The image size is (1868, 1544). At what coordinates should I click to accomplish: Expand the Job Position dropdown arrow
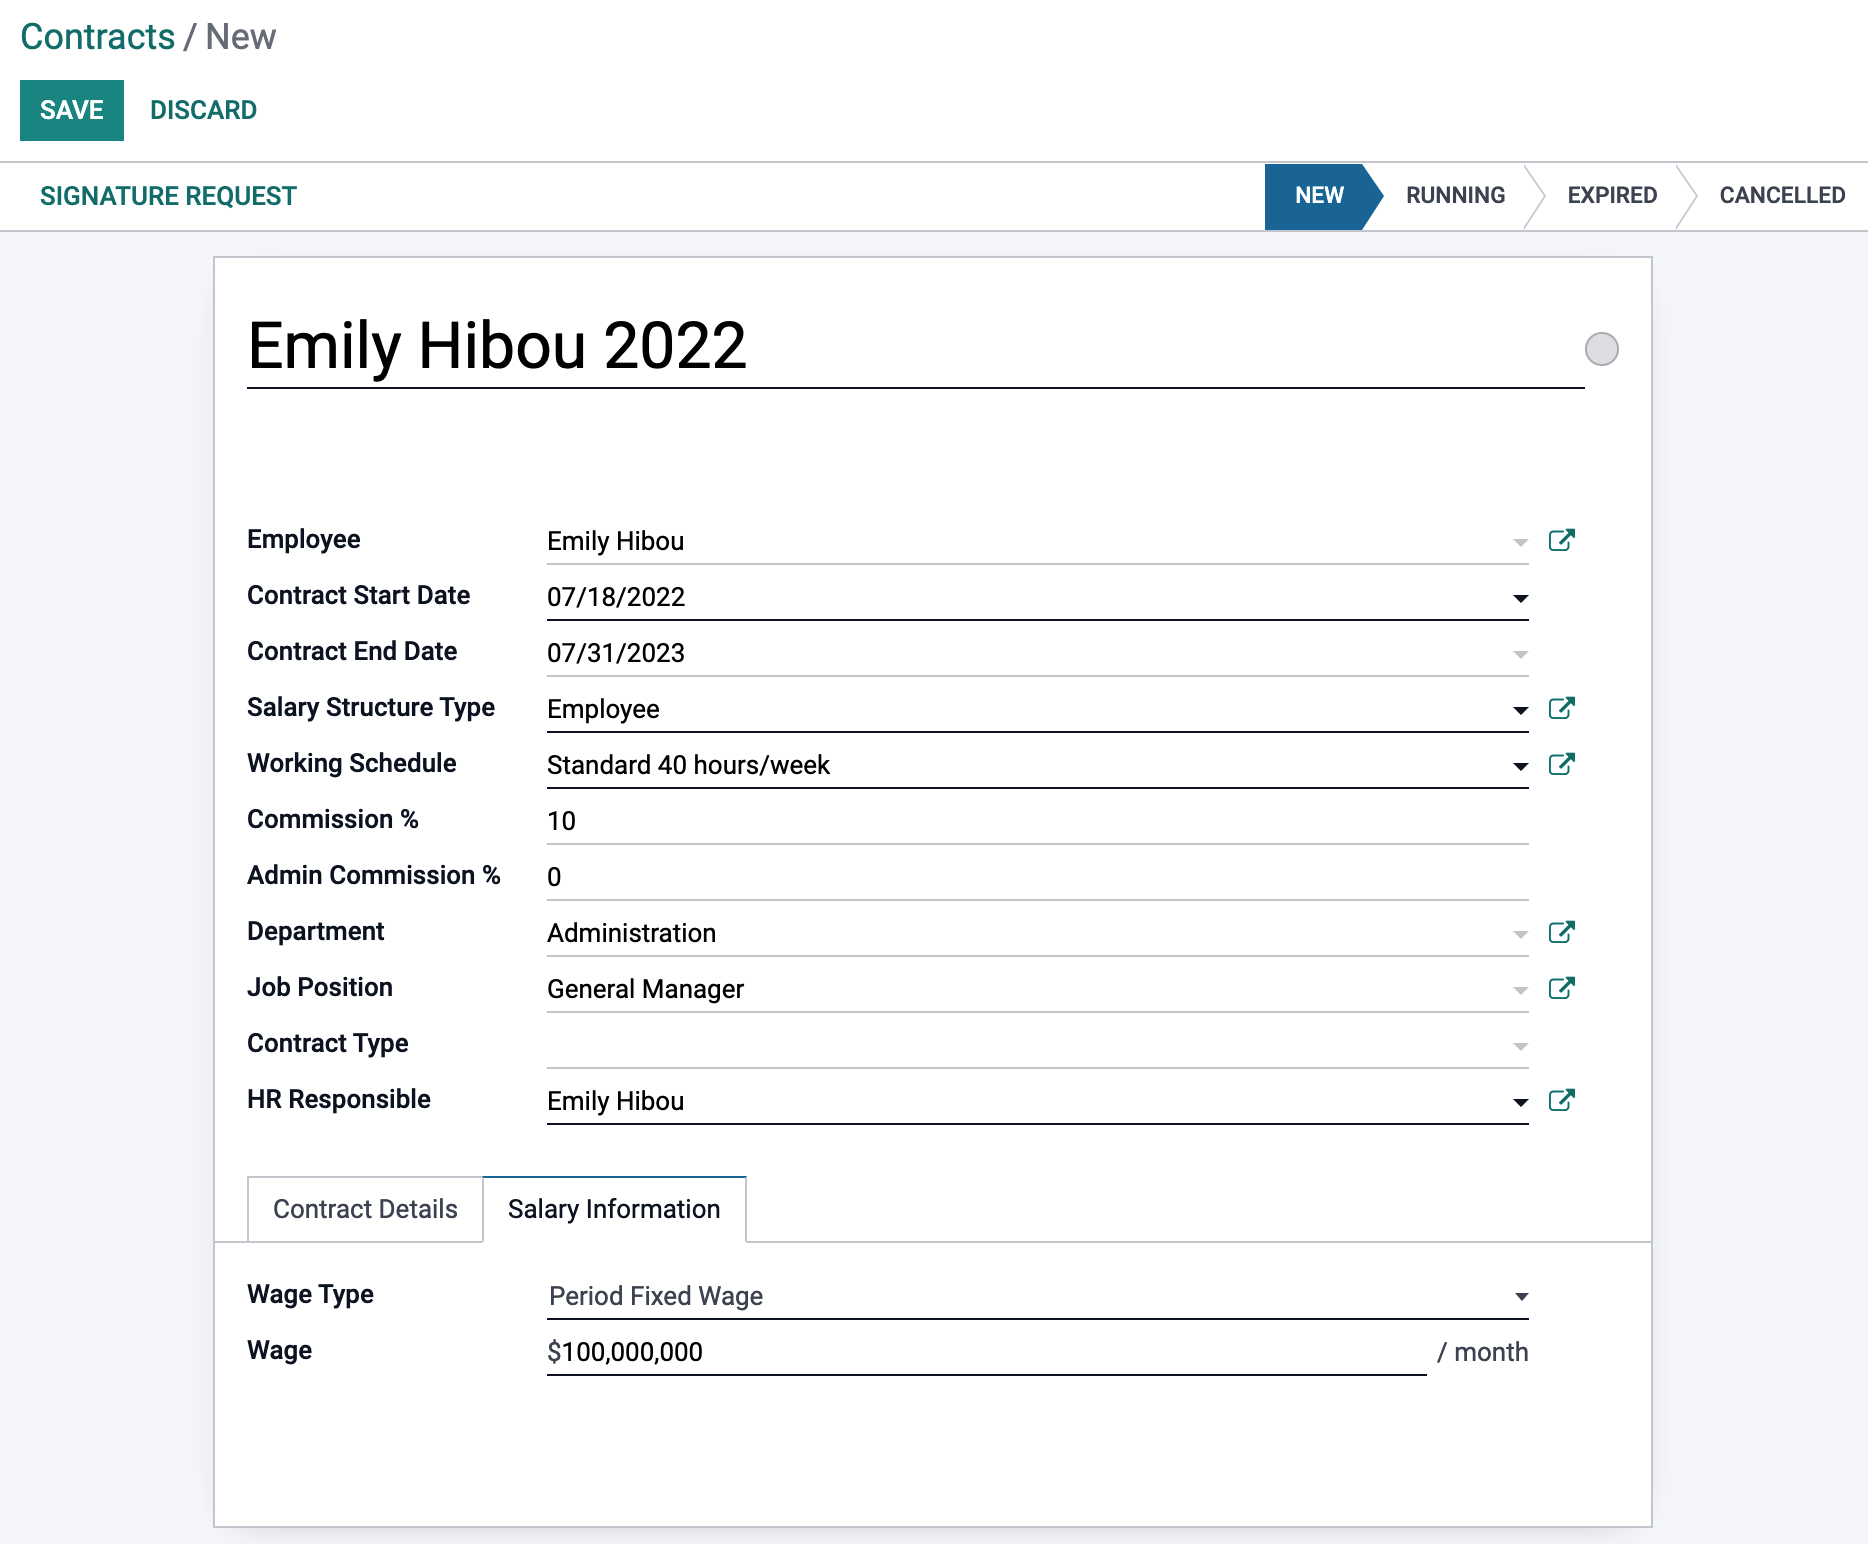coord(1520,991)
